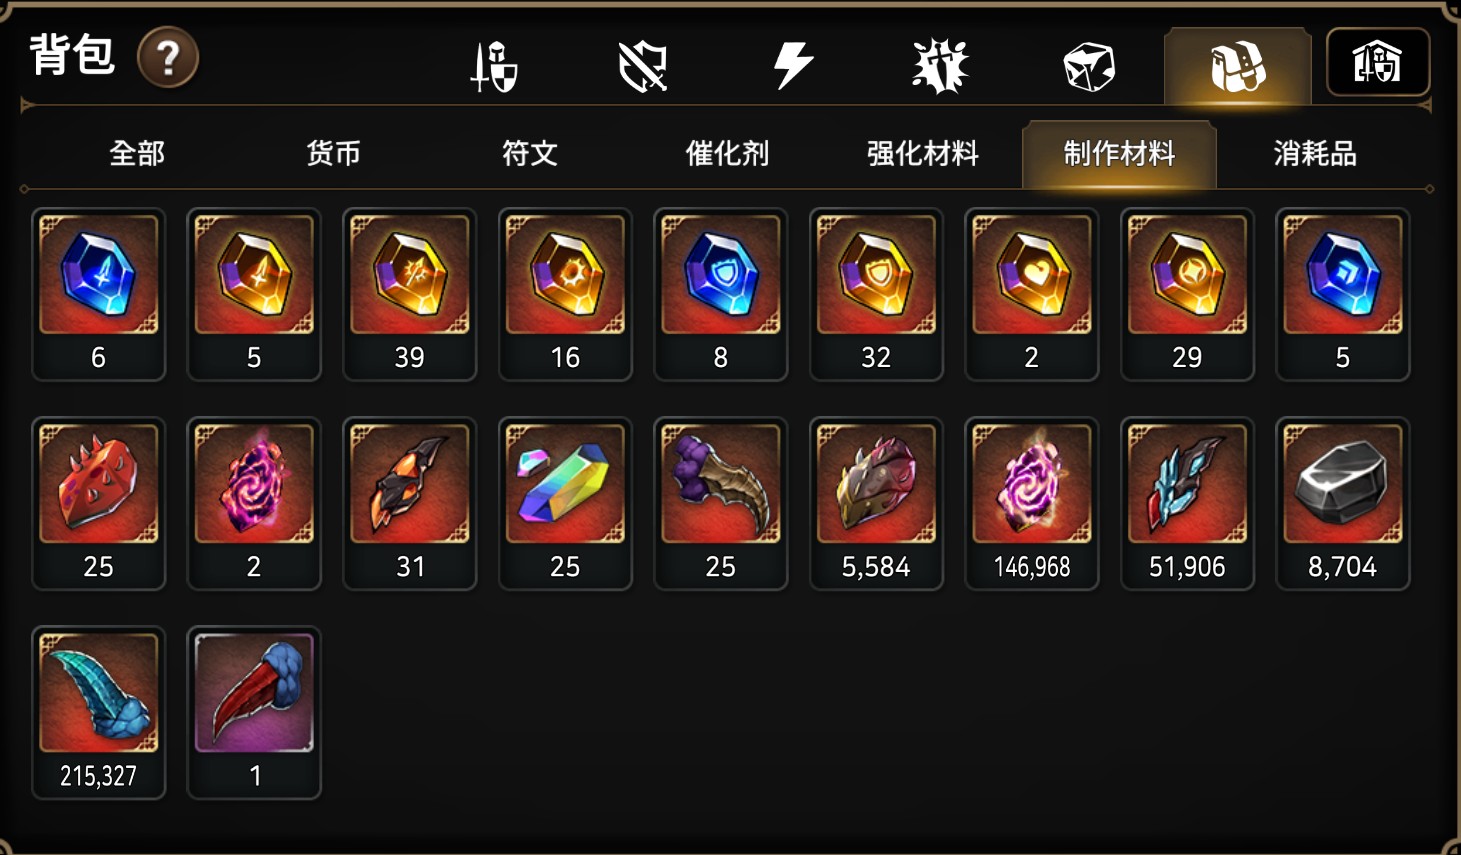Pick the gold heart gem with 2

coord(1031,294)
